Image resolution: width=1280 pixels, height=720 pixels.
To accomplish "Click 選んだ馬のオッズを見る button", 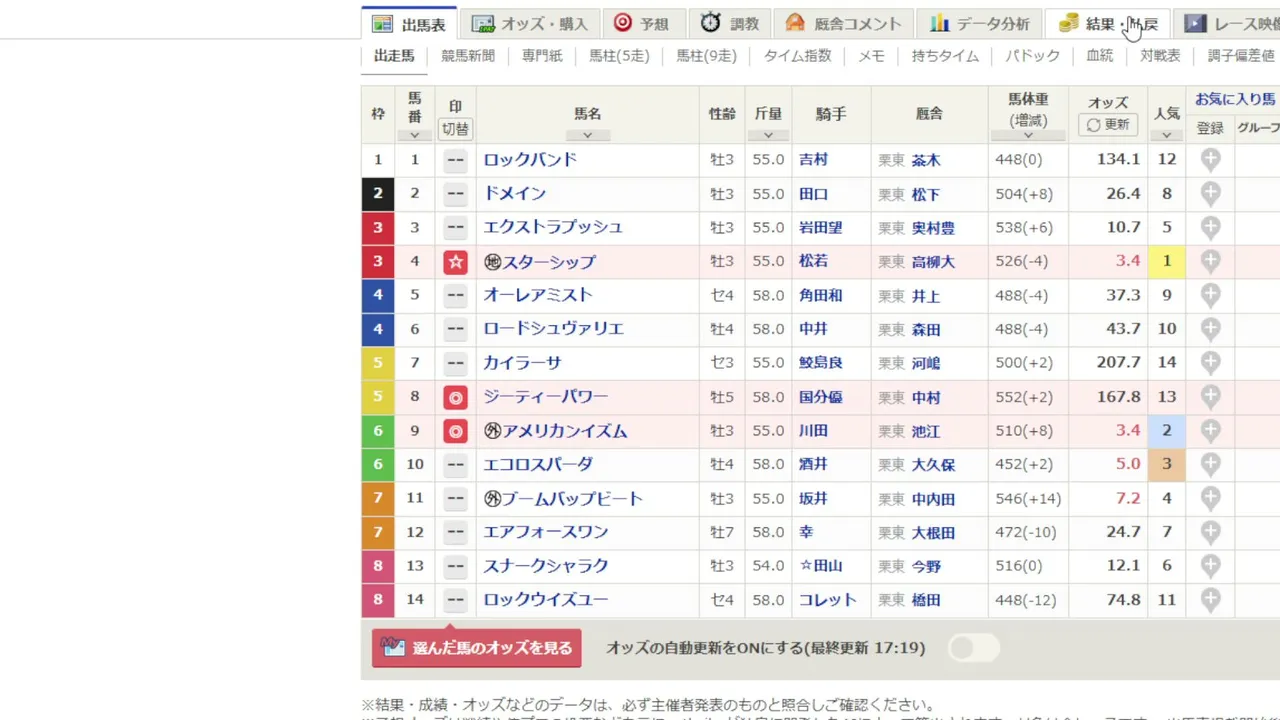I will point(476,648).
